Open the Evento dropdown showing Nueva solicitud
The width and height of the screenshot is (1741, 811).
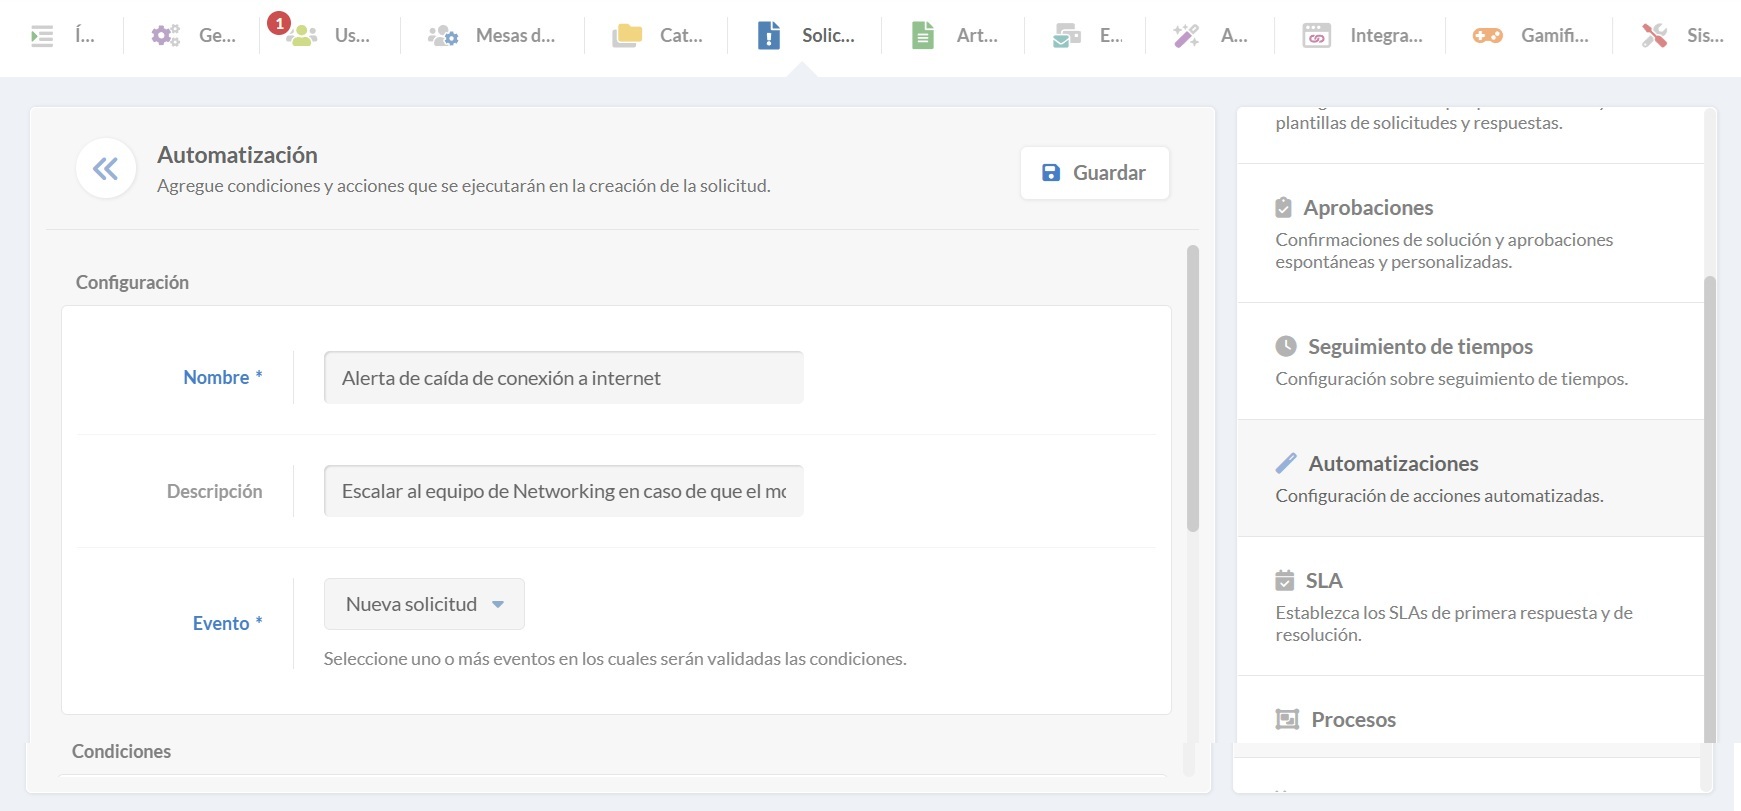click(x=424, y=604)
